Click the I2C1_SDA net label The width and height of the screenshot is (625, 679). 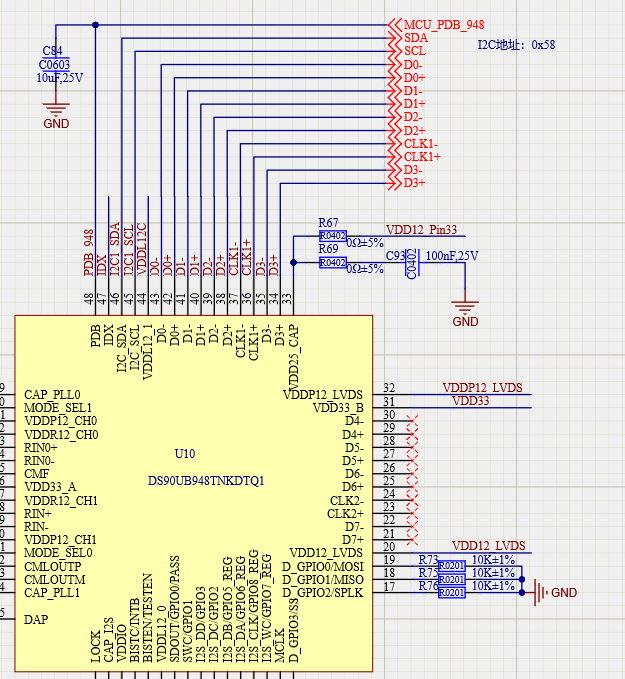click(x=114, y=249)
